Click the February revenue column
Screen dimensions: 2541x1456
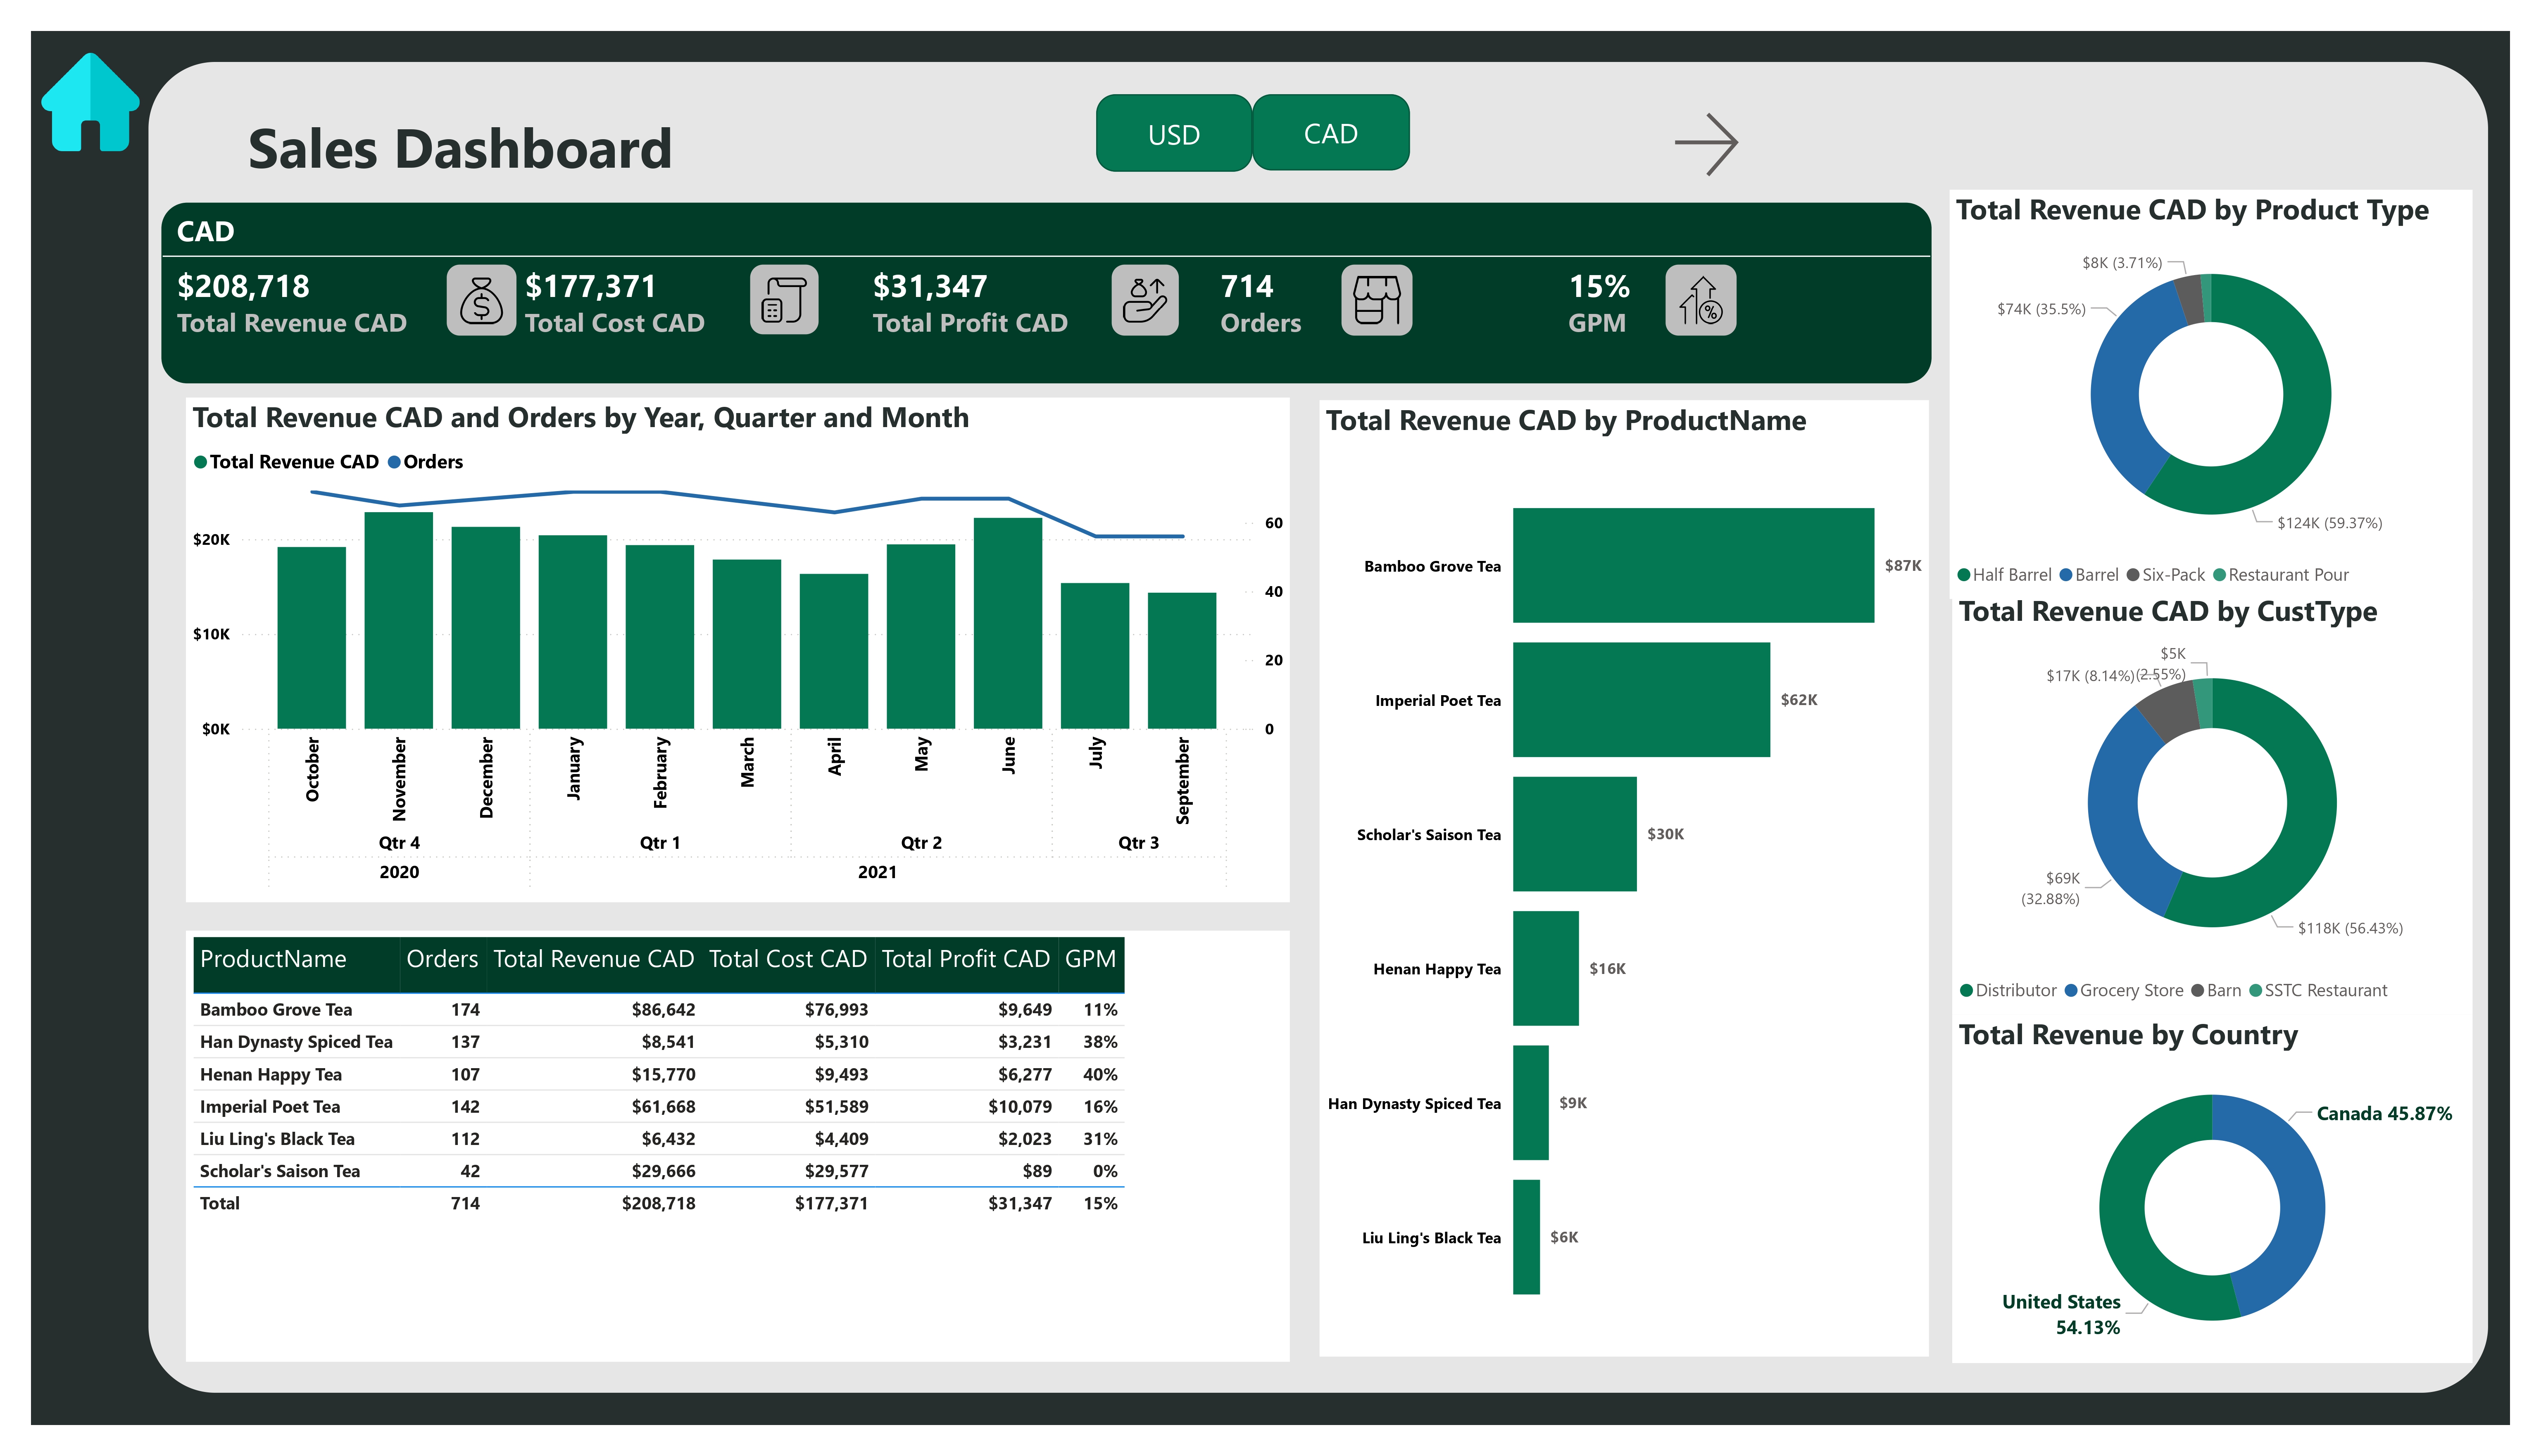[x=659, y=637]
